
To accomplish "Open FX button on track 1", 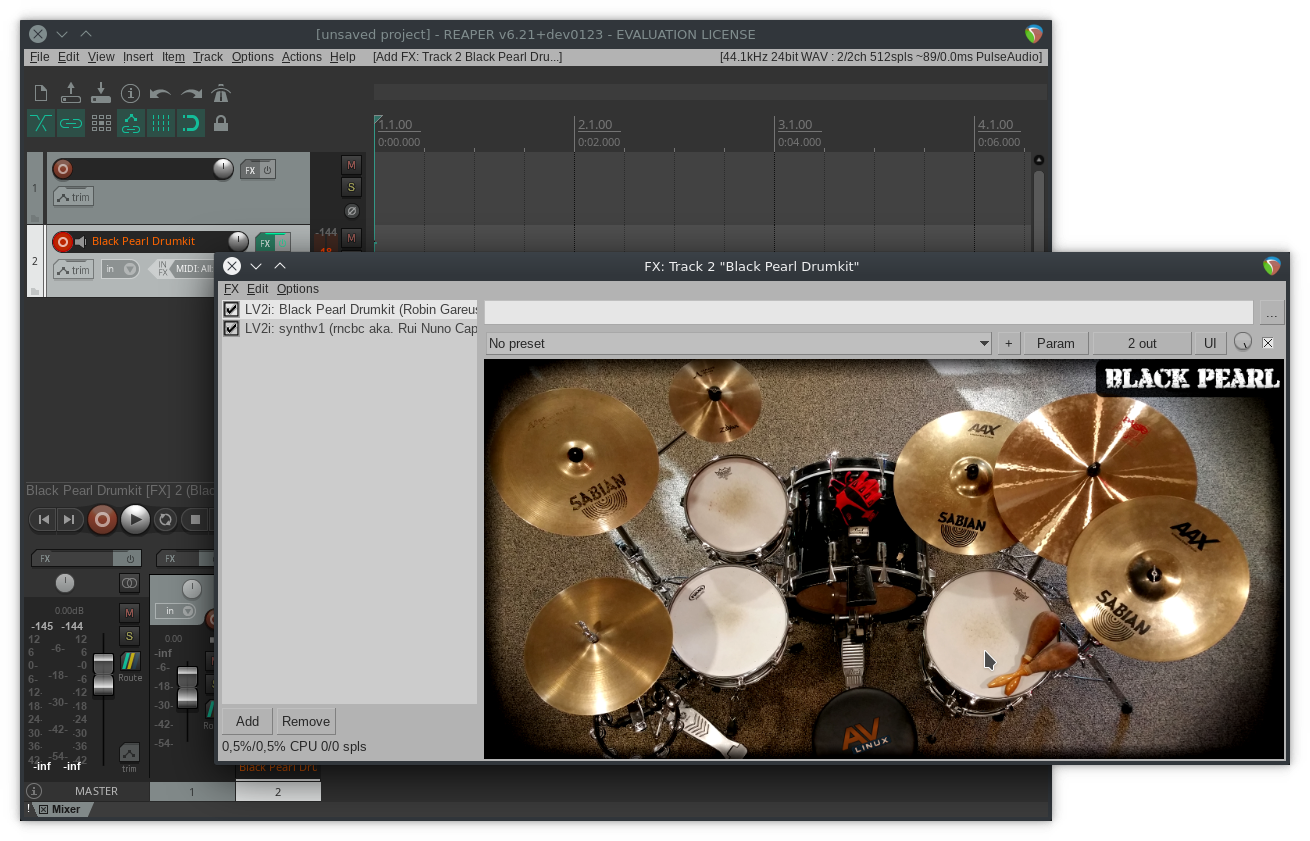I will click(x=250, y=170).
